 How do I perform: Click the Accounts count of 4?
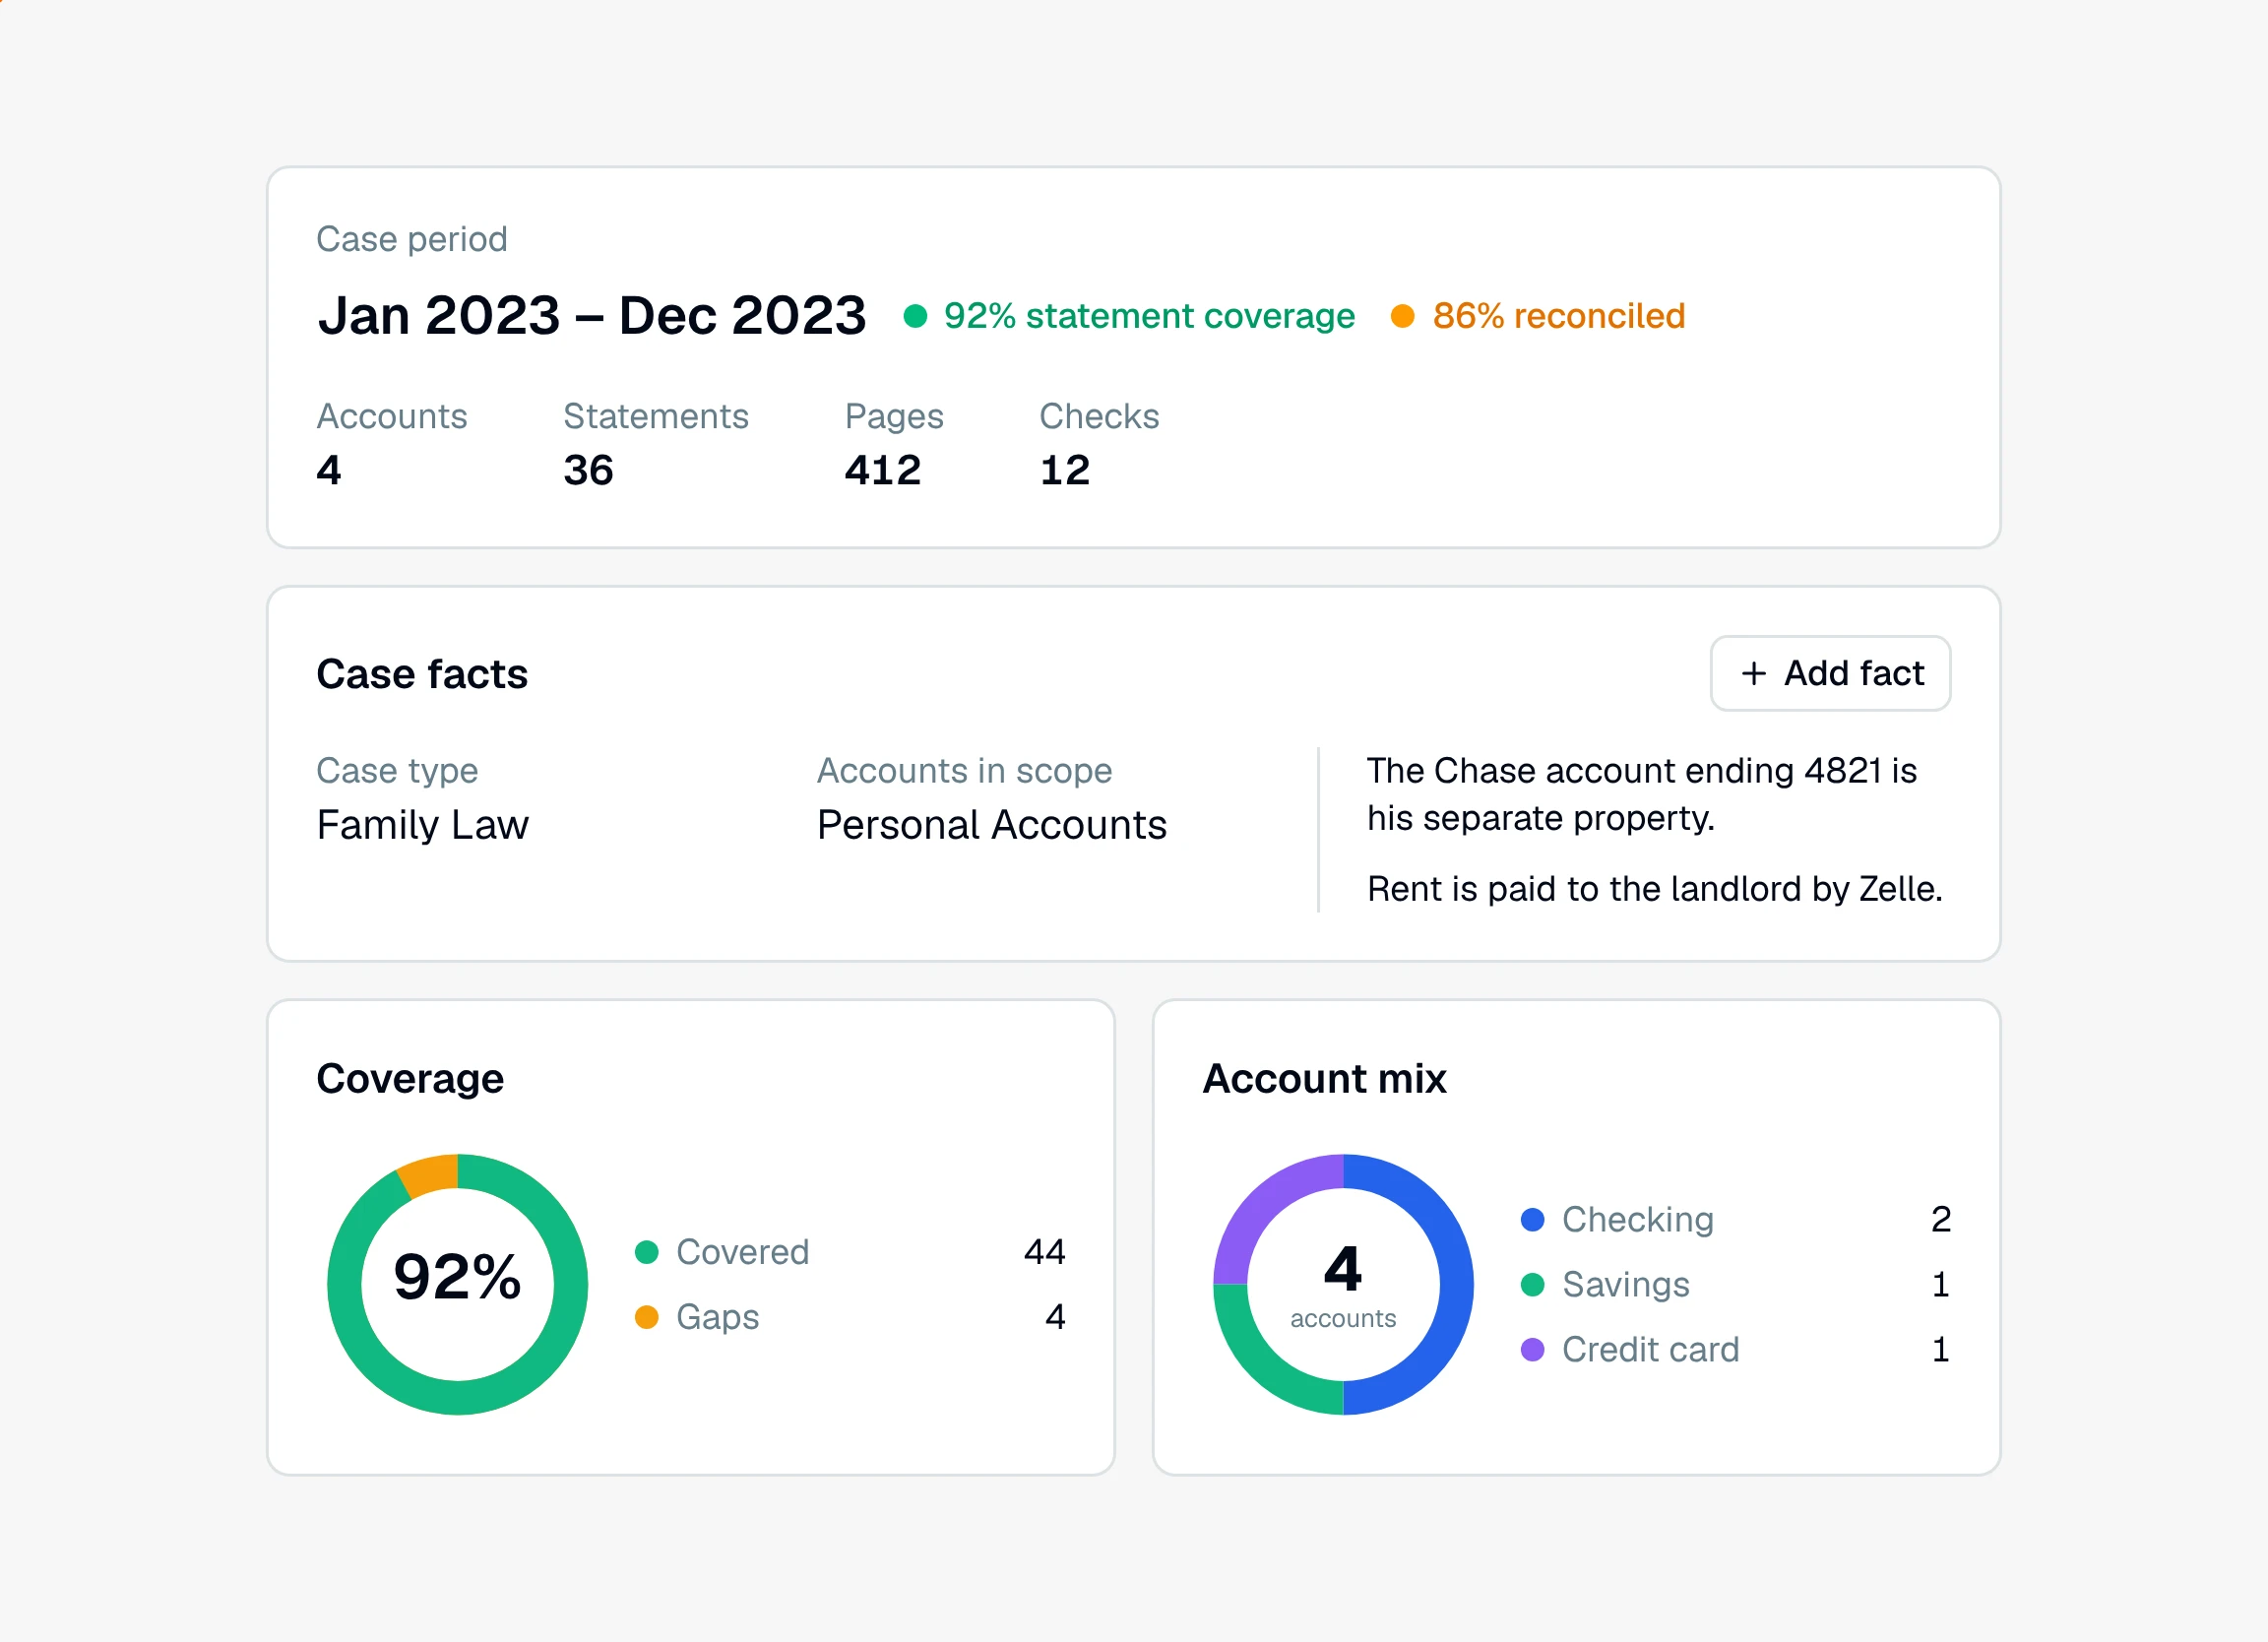[x=329, y=470]
